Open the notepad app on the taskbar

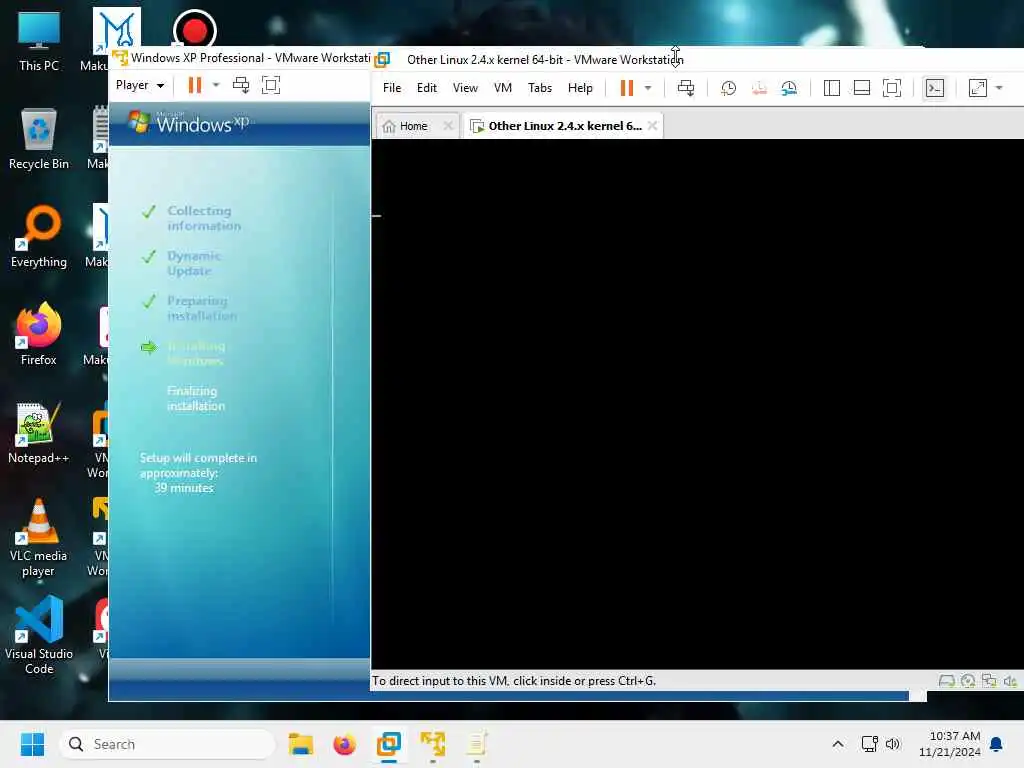tap(477, 744)
